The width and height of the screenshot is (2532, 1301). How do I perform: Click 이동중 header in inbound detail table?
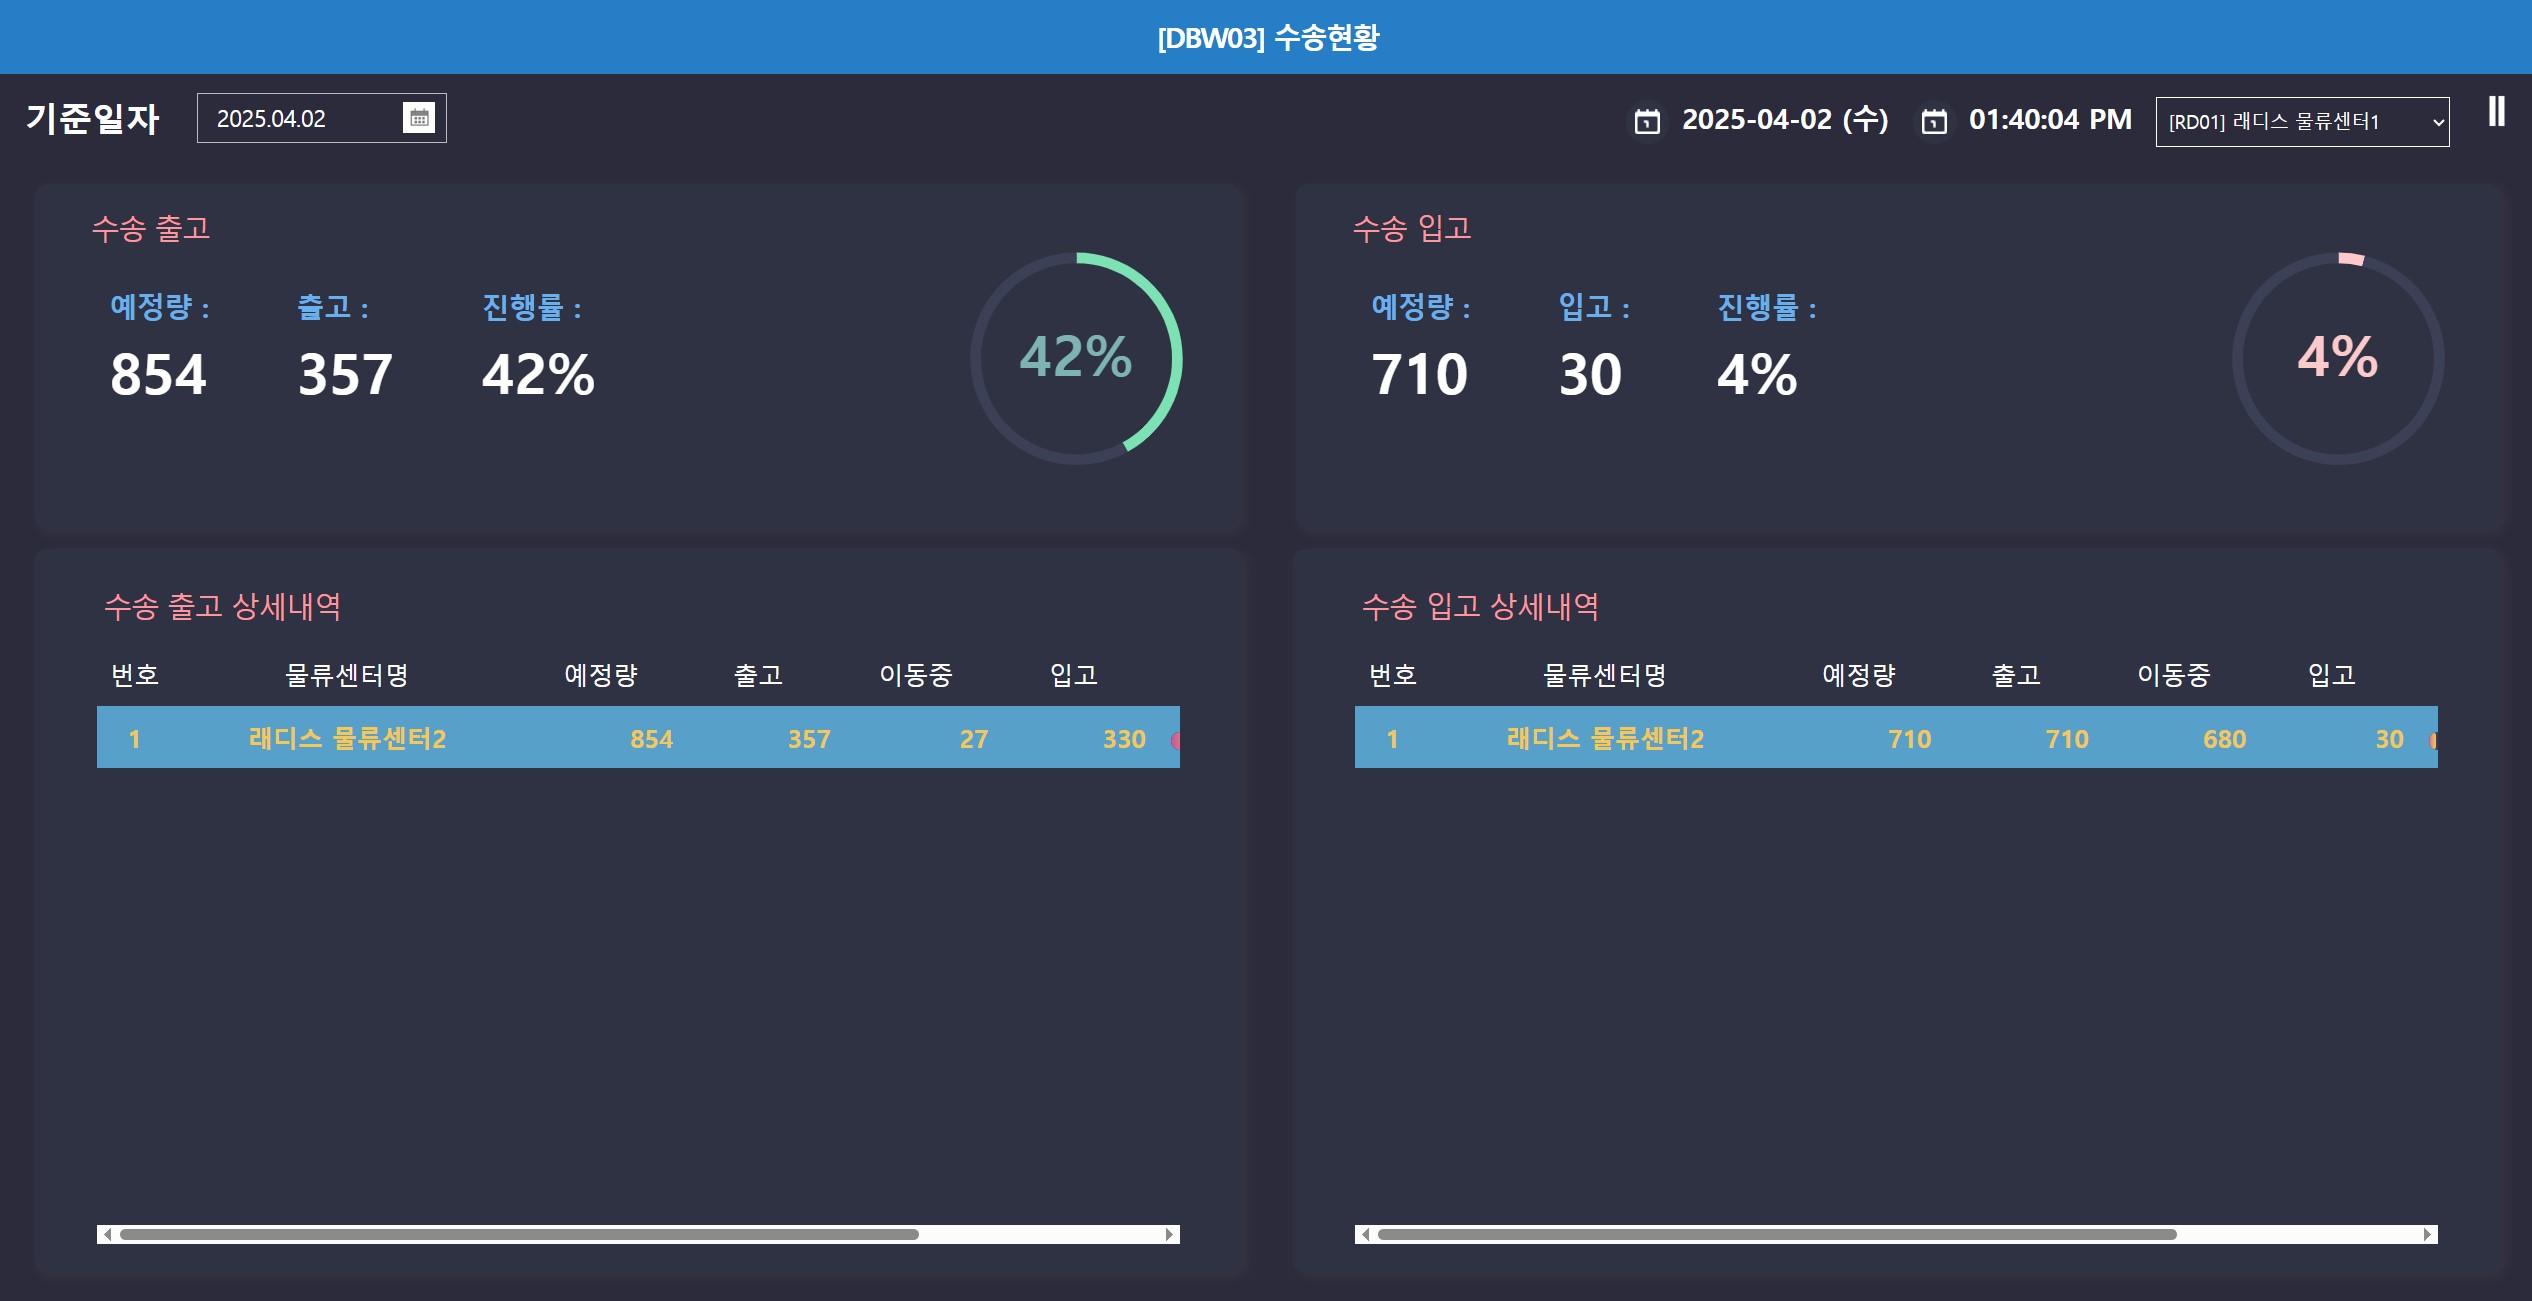pyautogui.click(x=2174, y=675)
